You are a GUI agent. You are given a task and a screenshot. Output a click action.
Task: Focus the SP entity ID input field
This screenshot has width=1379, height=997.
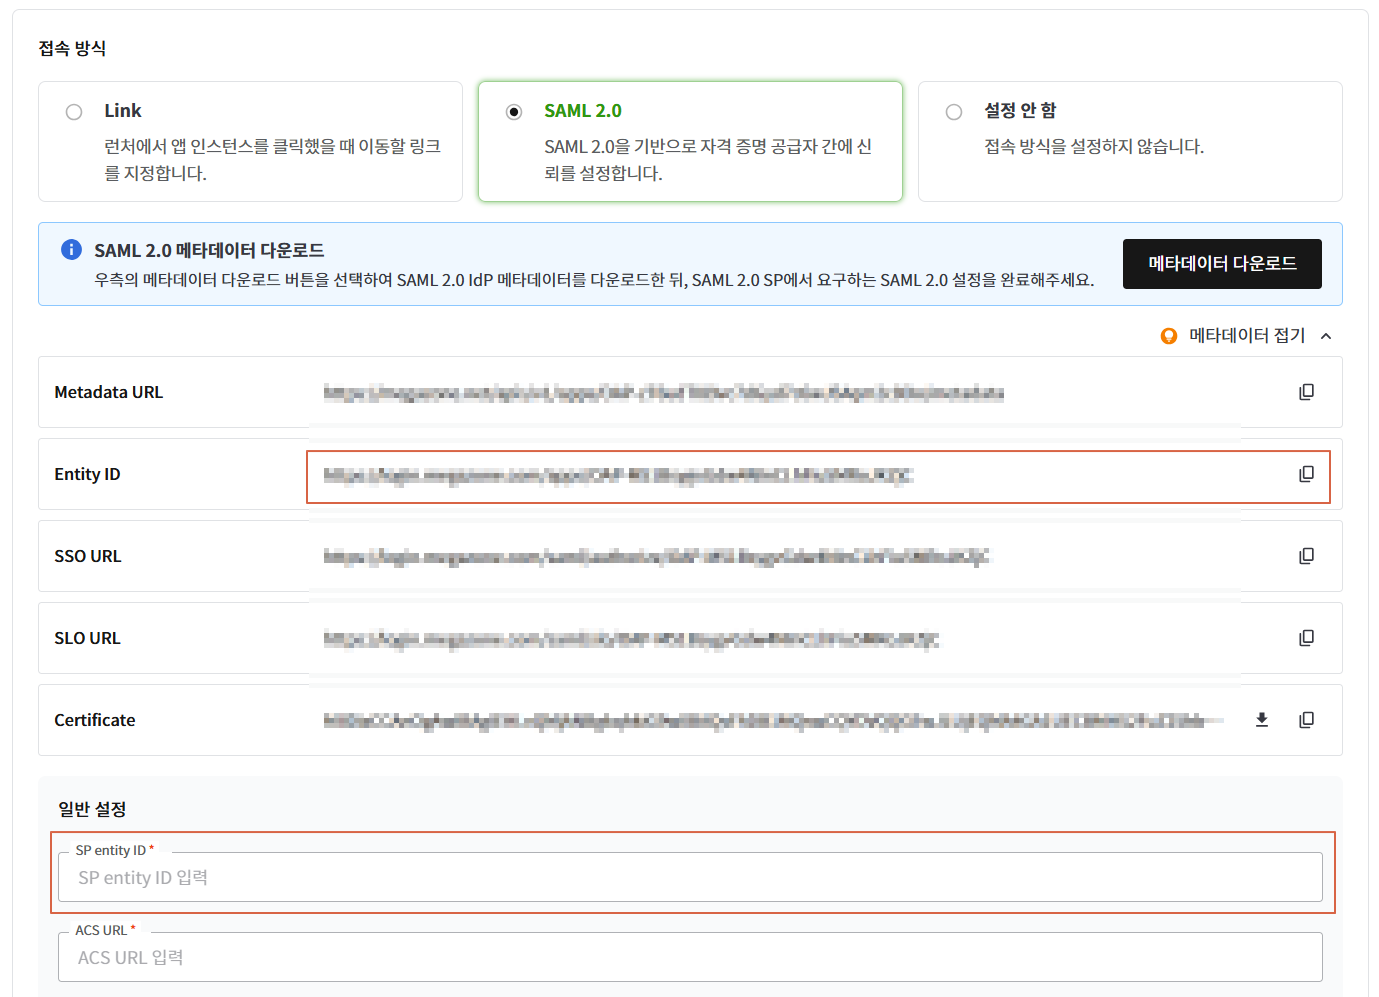click(x=690, y=878)
